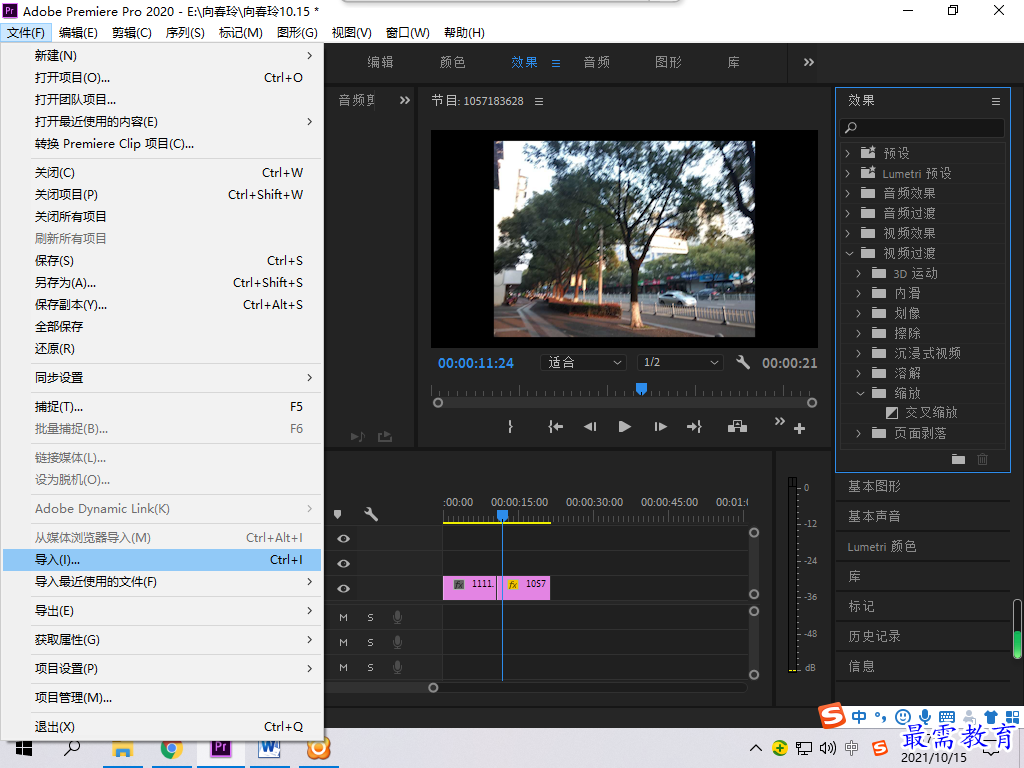The width and height of the screenshot is (1024, 768).
Task: Click the Export Frame camera icon
Action: tap(737, 427)
